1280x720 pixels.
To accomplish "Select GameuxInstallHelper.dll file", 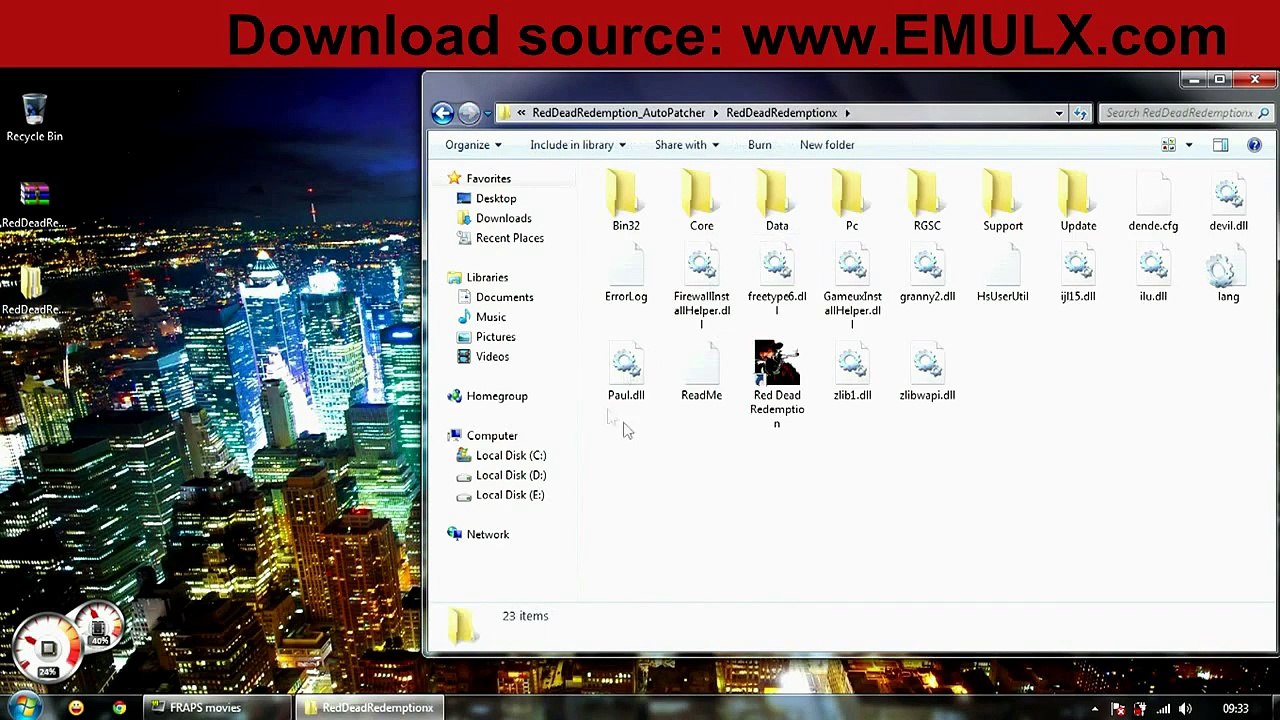I will tap(852, 288).
